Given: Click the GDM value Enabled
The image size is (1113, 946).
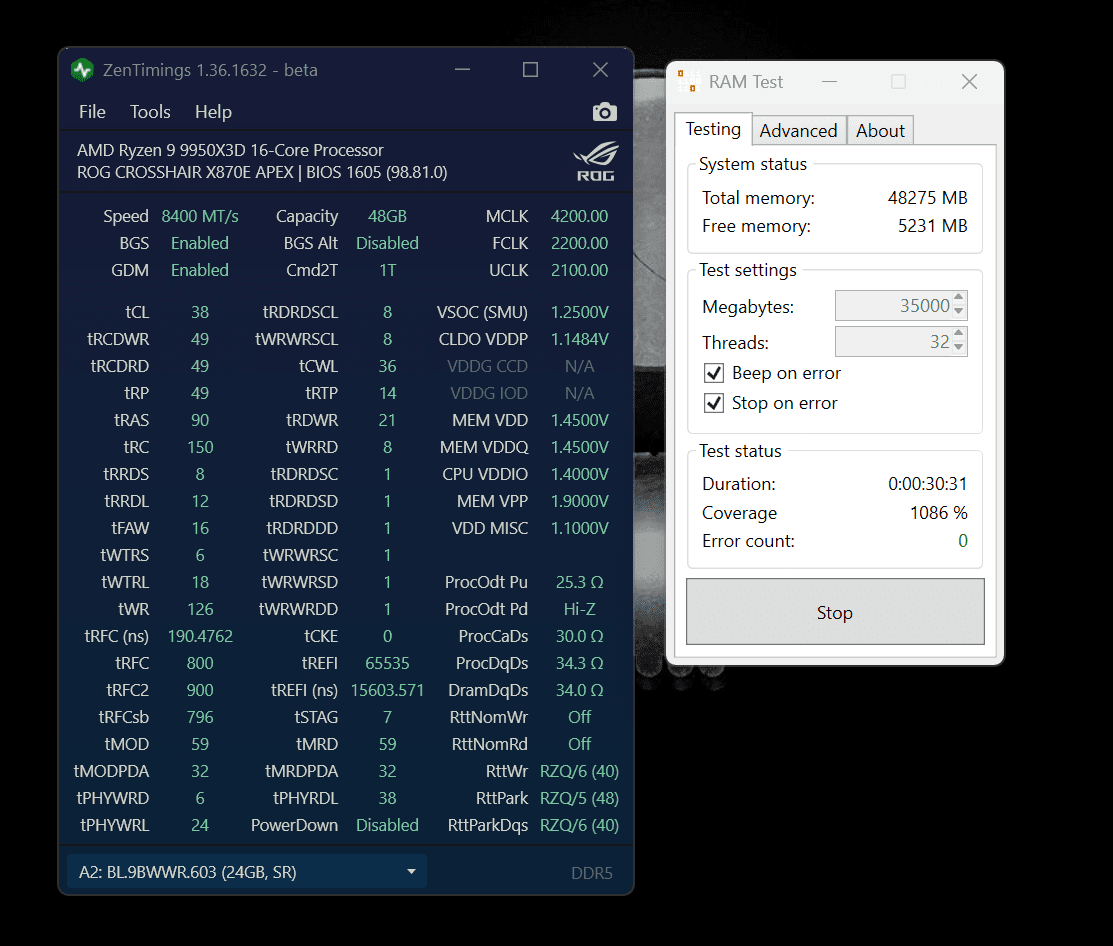Looking at the screenshot, I should tap(200, 270).
